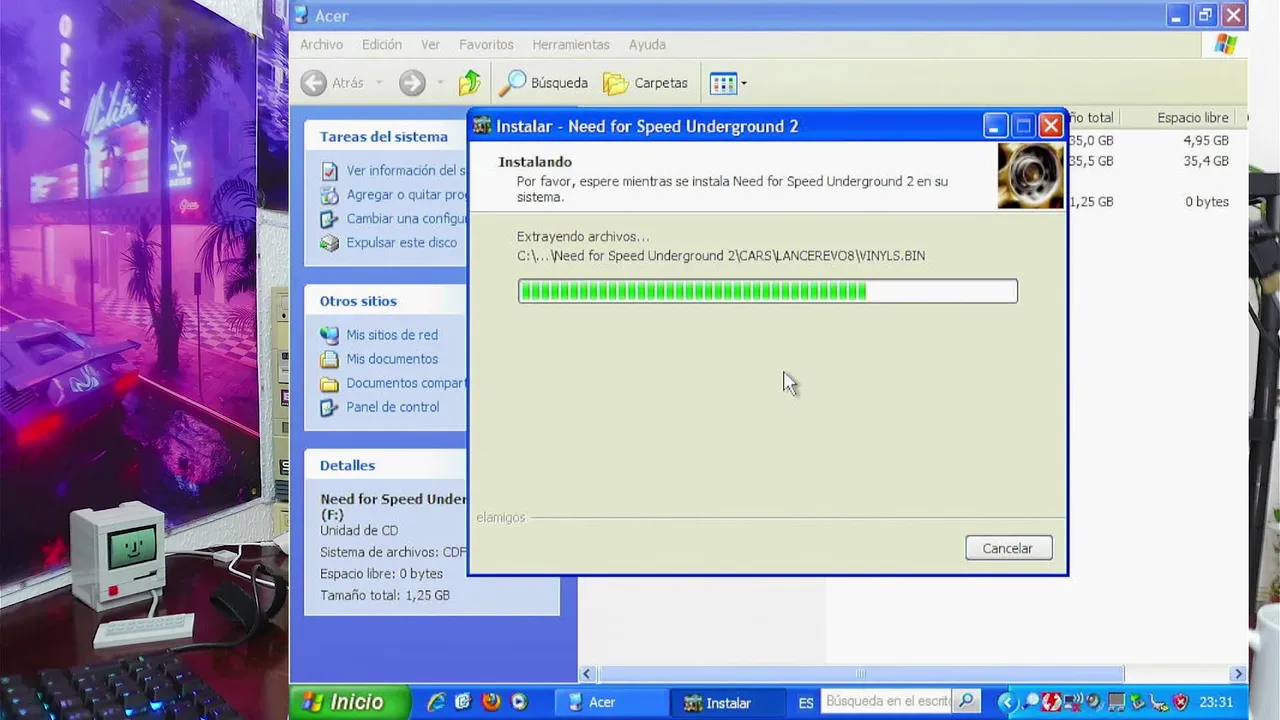The width and height of the screenshot is (1280, 720).
Task: Click the desktop search input field
Action: point(887,702)
